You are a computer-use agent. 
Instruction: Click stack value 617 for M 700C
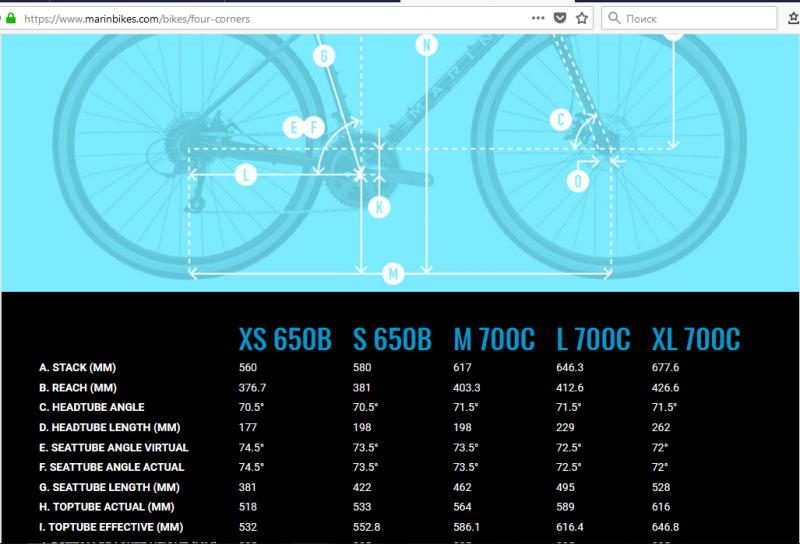[x=462, y=367]
